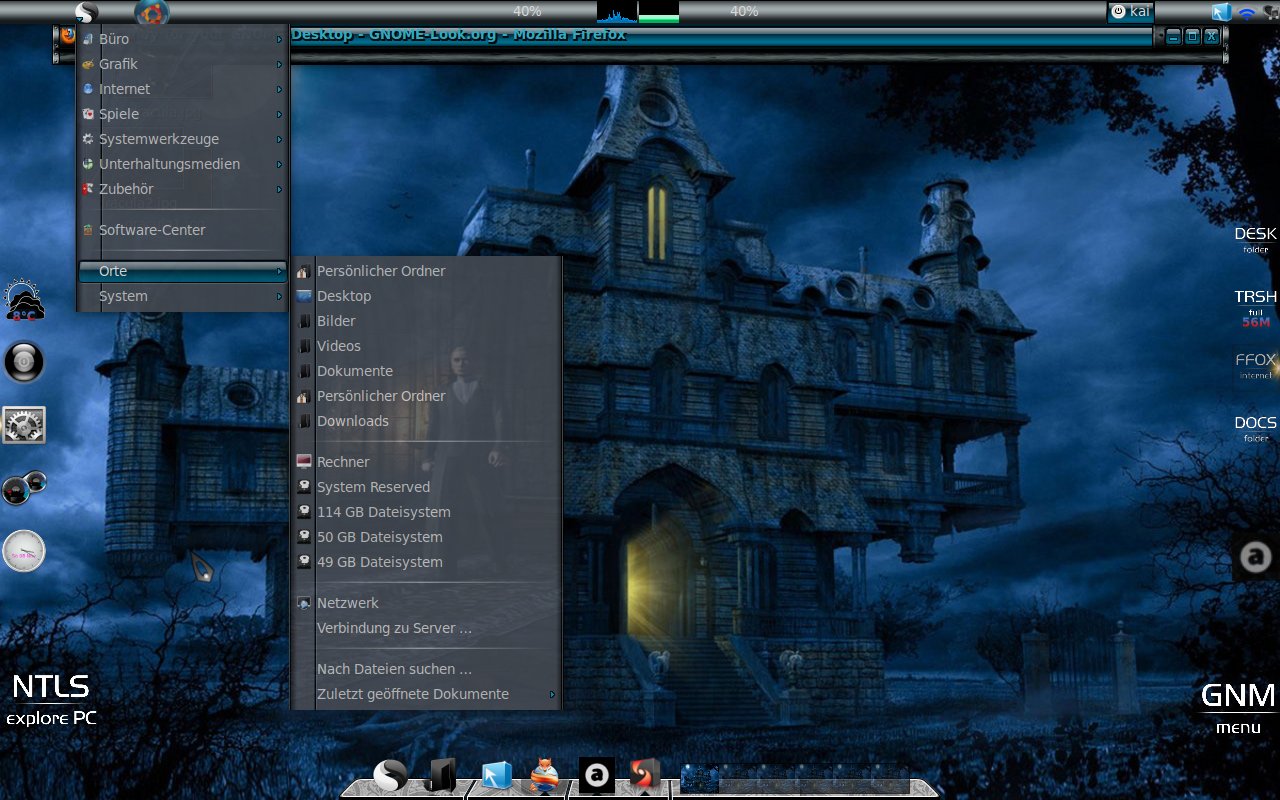Open the gear settings icon on the left

click(x=24, y=425)
